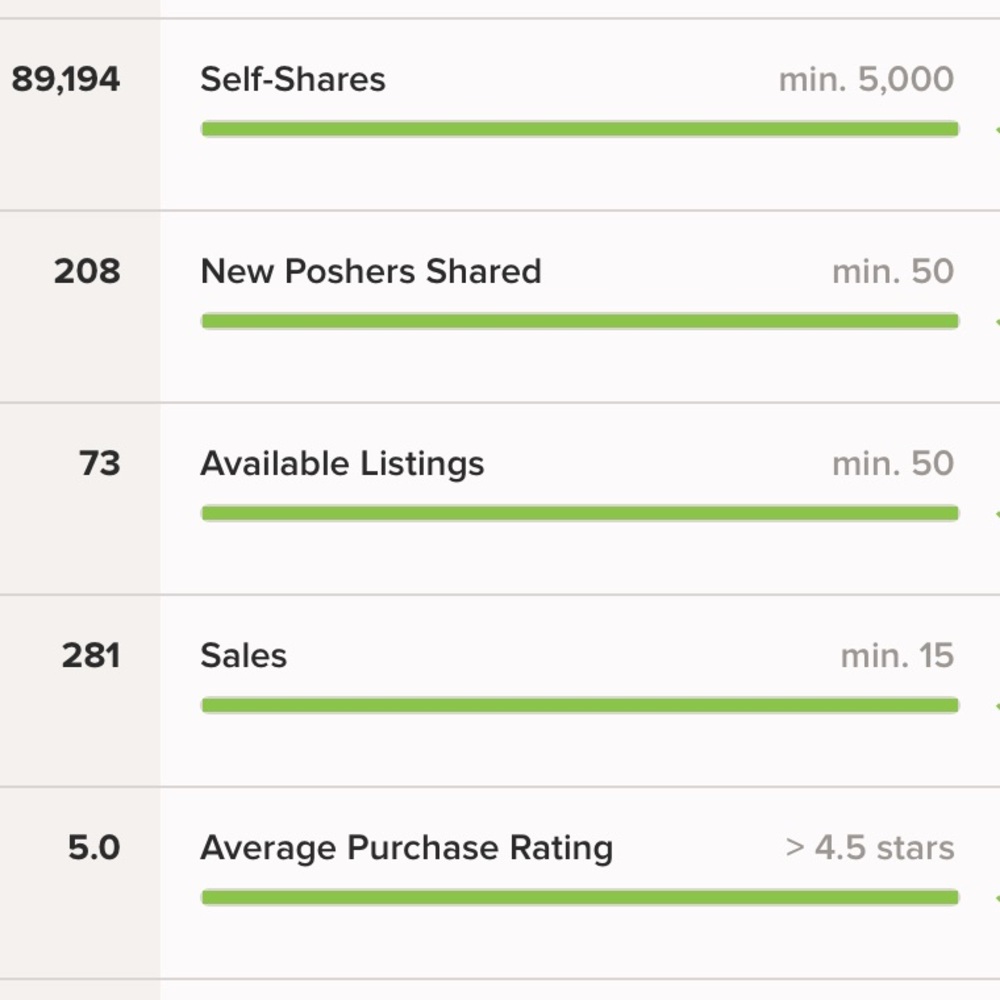The height and width of the screenshot is (1000, 1000).
Task: Select the 73 available listings count
Action: coord(99,464)
